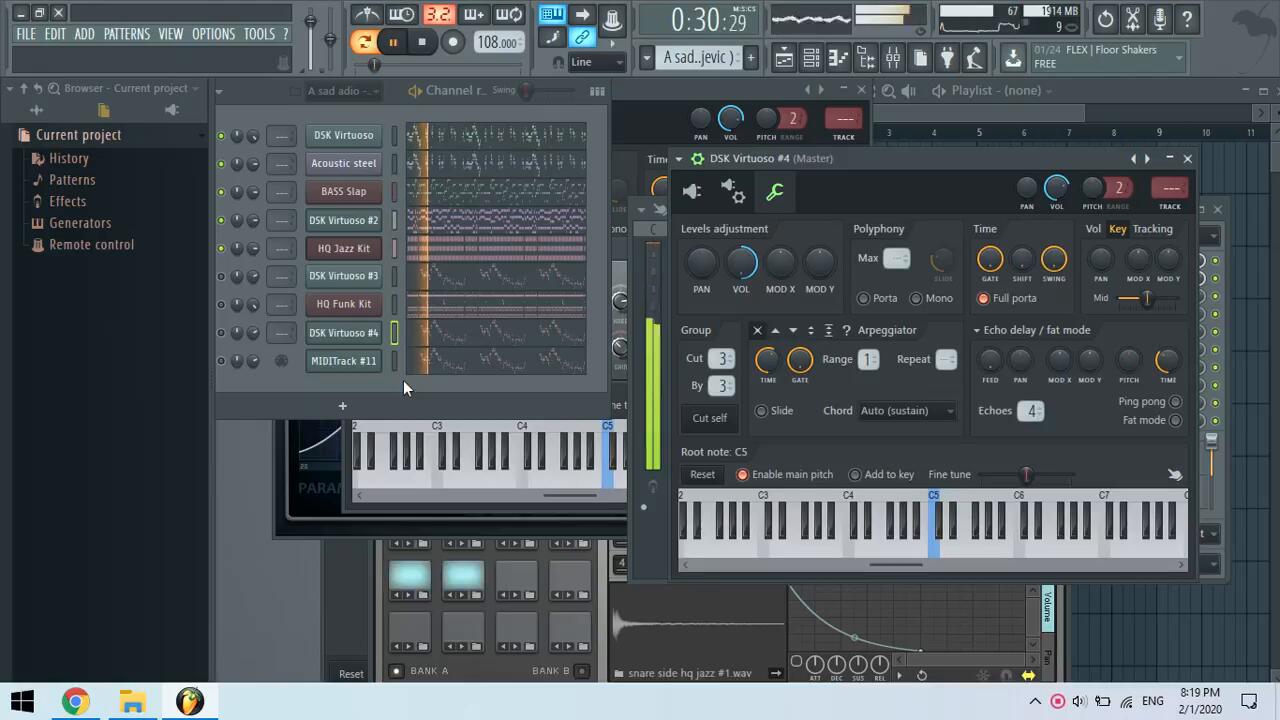The width and height of the screenshot is (1280, 720).
Task: Click the microphone recording icon
Action: coord(1159,19)
